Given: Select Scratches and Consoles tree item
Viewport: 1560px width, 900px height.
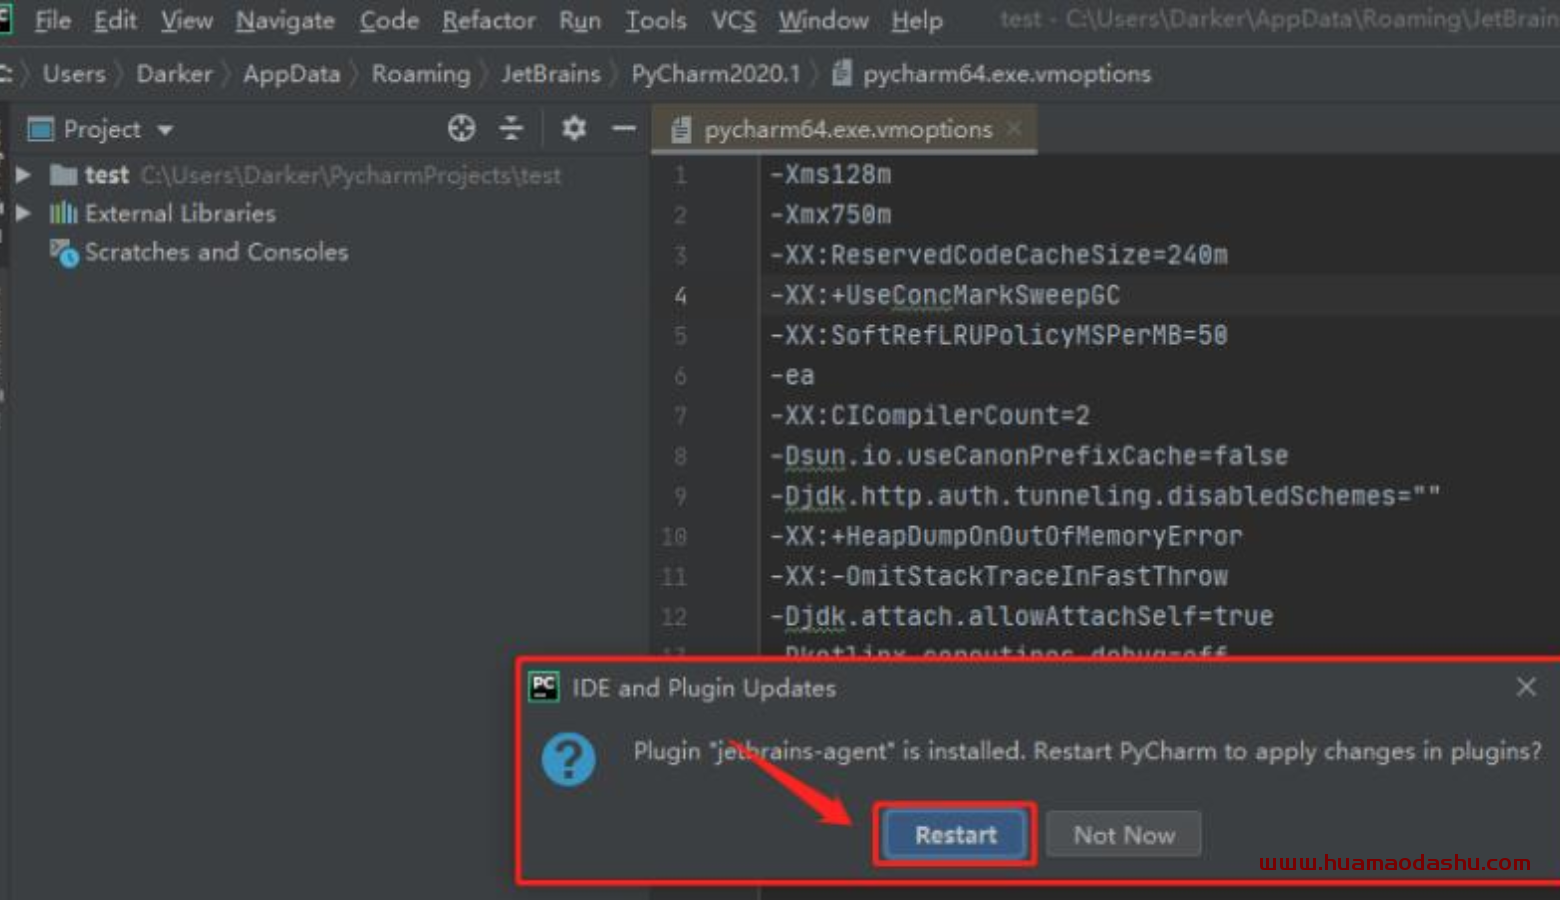Looking at the screenshot, I should point(216,252).
